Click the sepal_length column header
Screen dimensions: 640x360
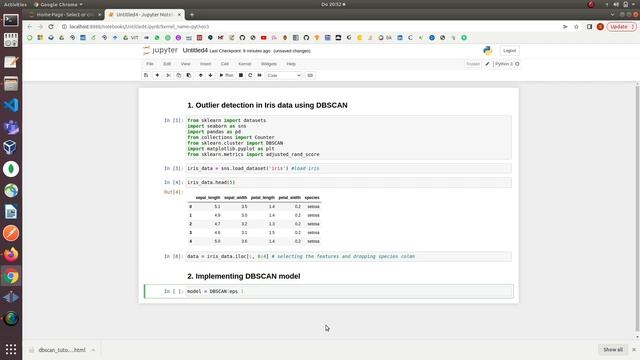coord(208,198)
